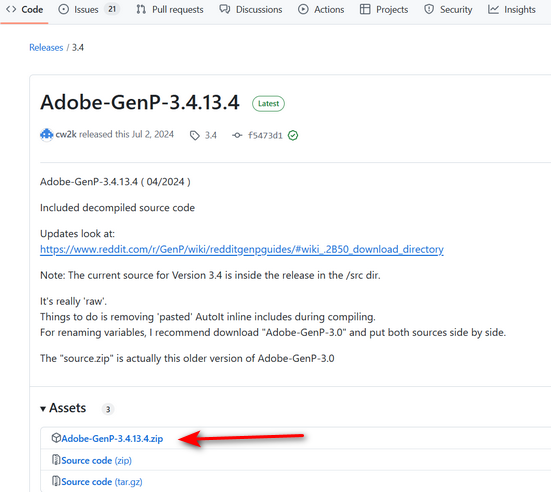Click the Releases breadcrumb link
This screenshot has width=551, height=492.
click(46, 47)
